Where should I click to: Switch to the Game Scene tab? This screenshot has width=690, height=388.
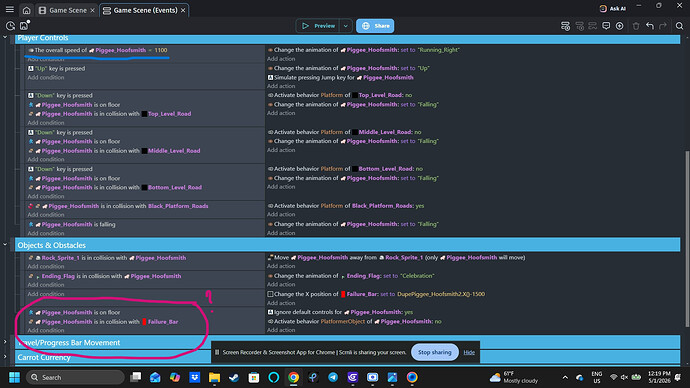tap(67, 10)
